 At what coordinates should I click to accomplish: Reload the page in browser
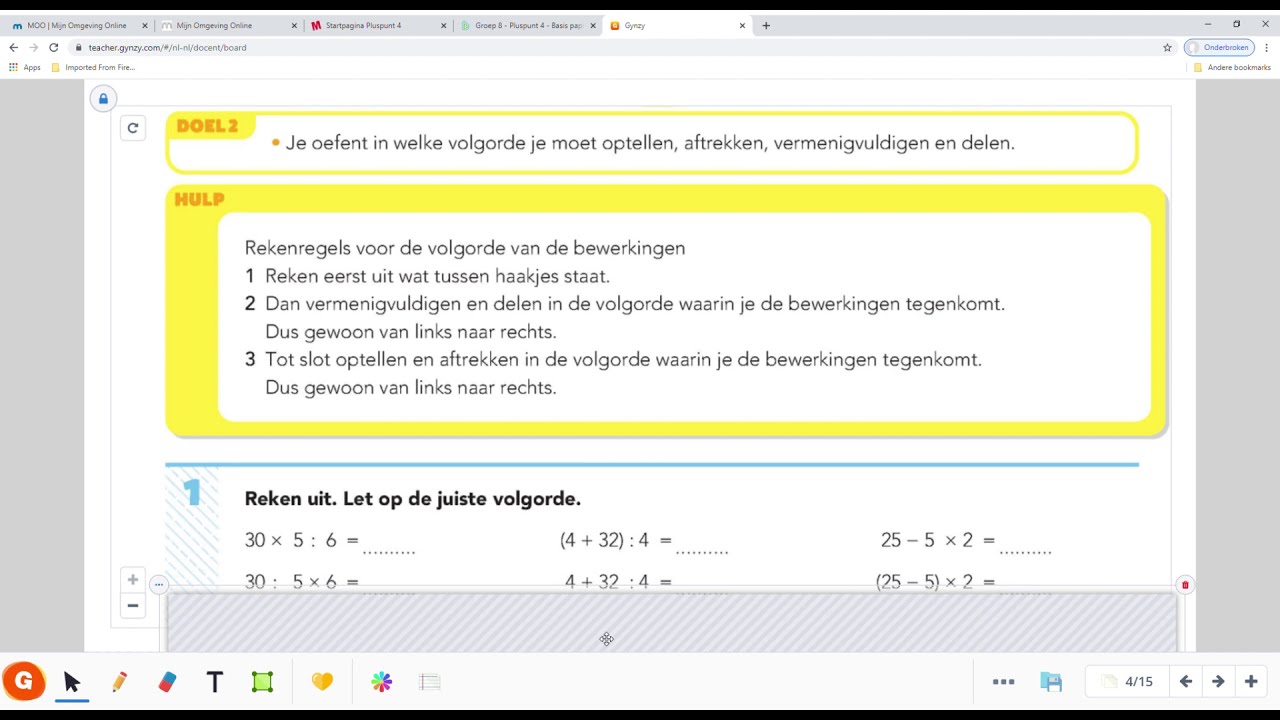tap(54, 47)
